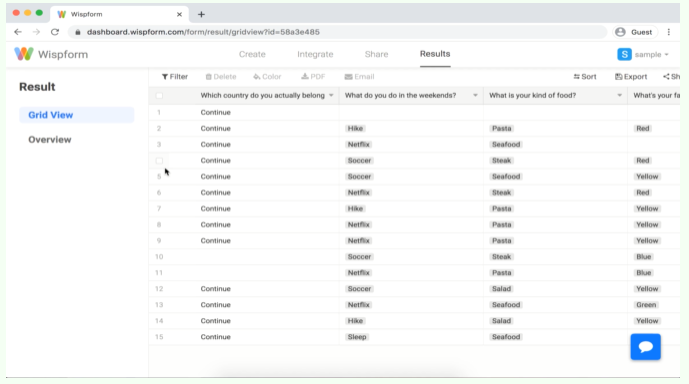Click the Email toolbar button

pos(359,76)
